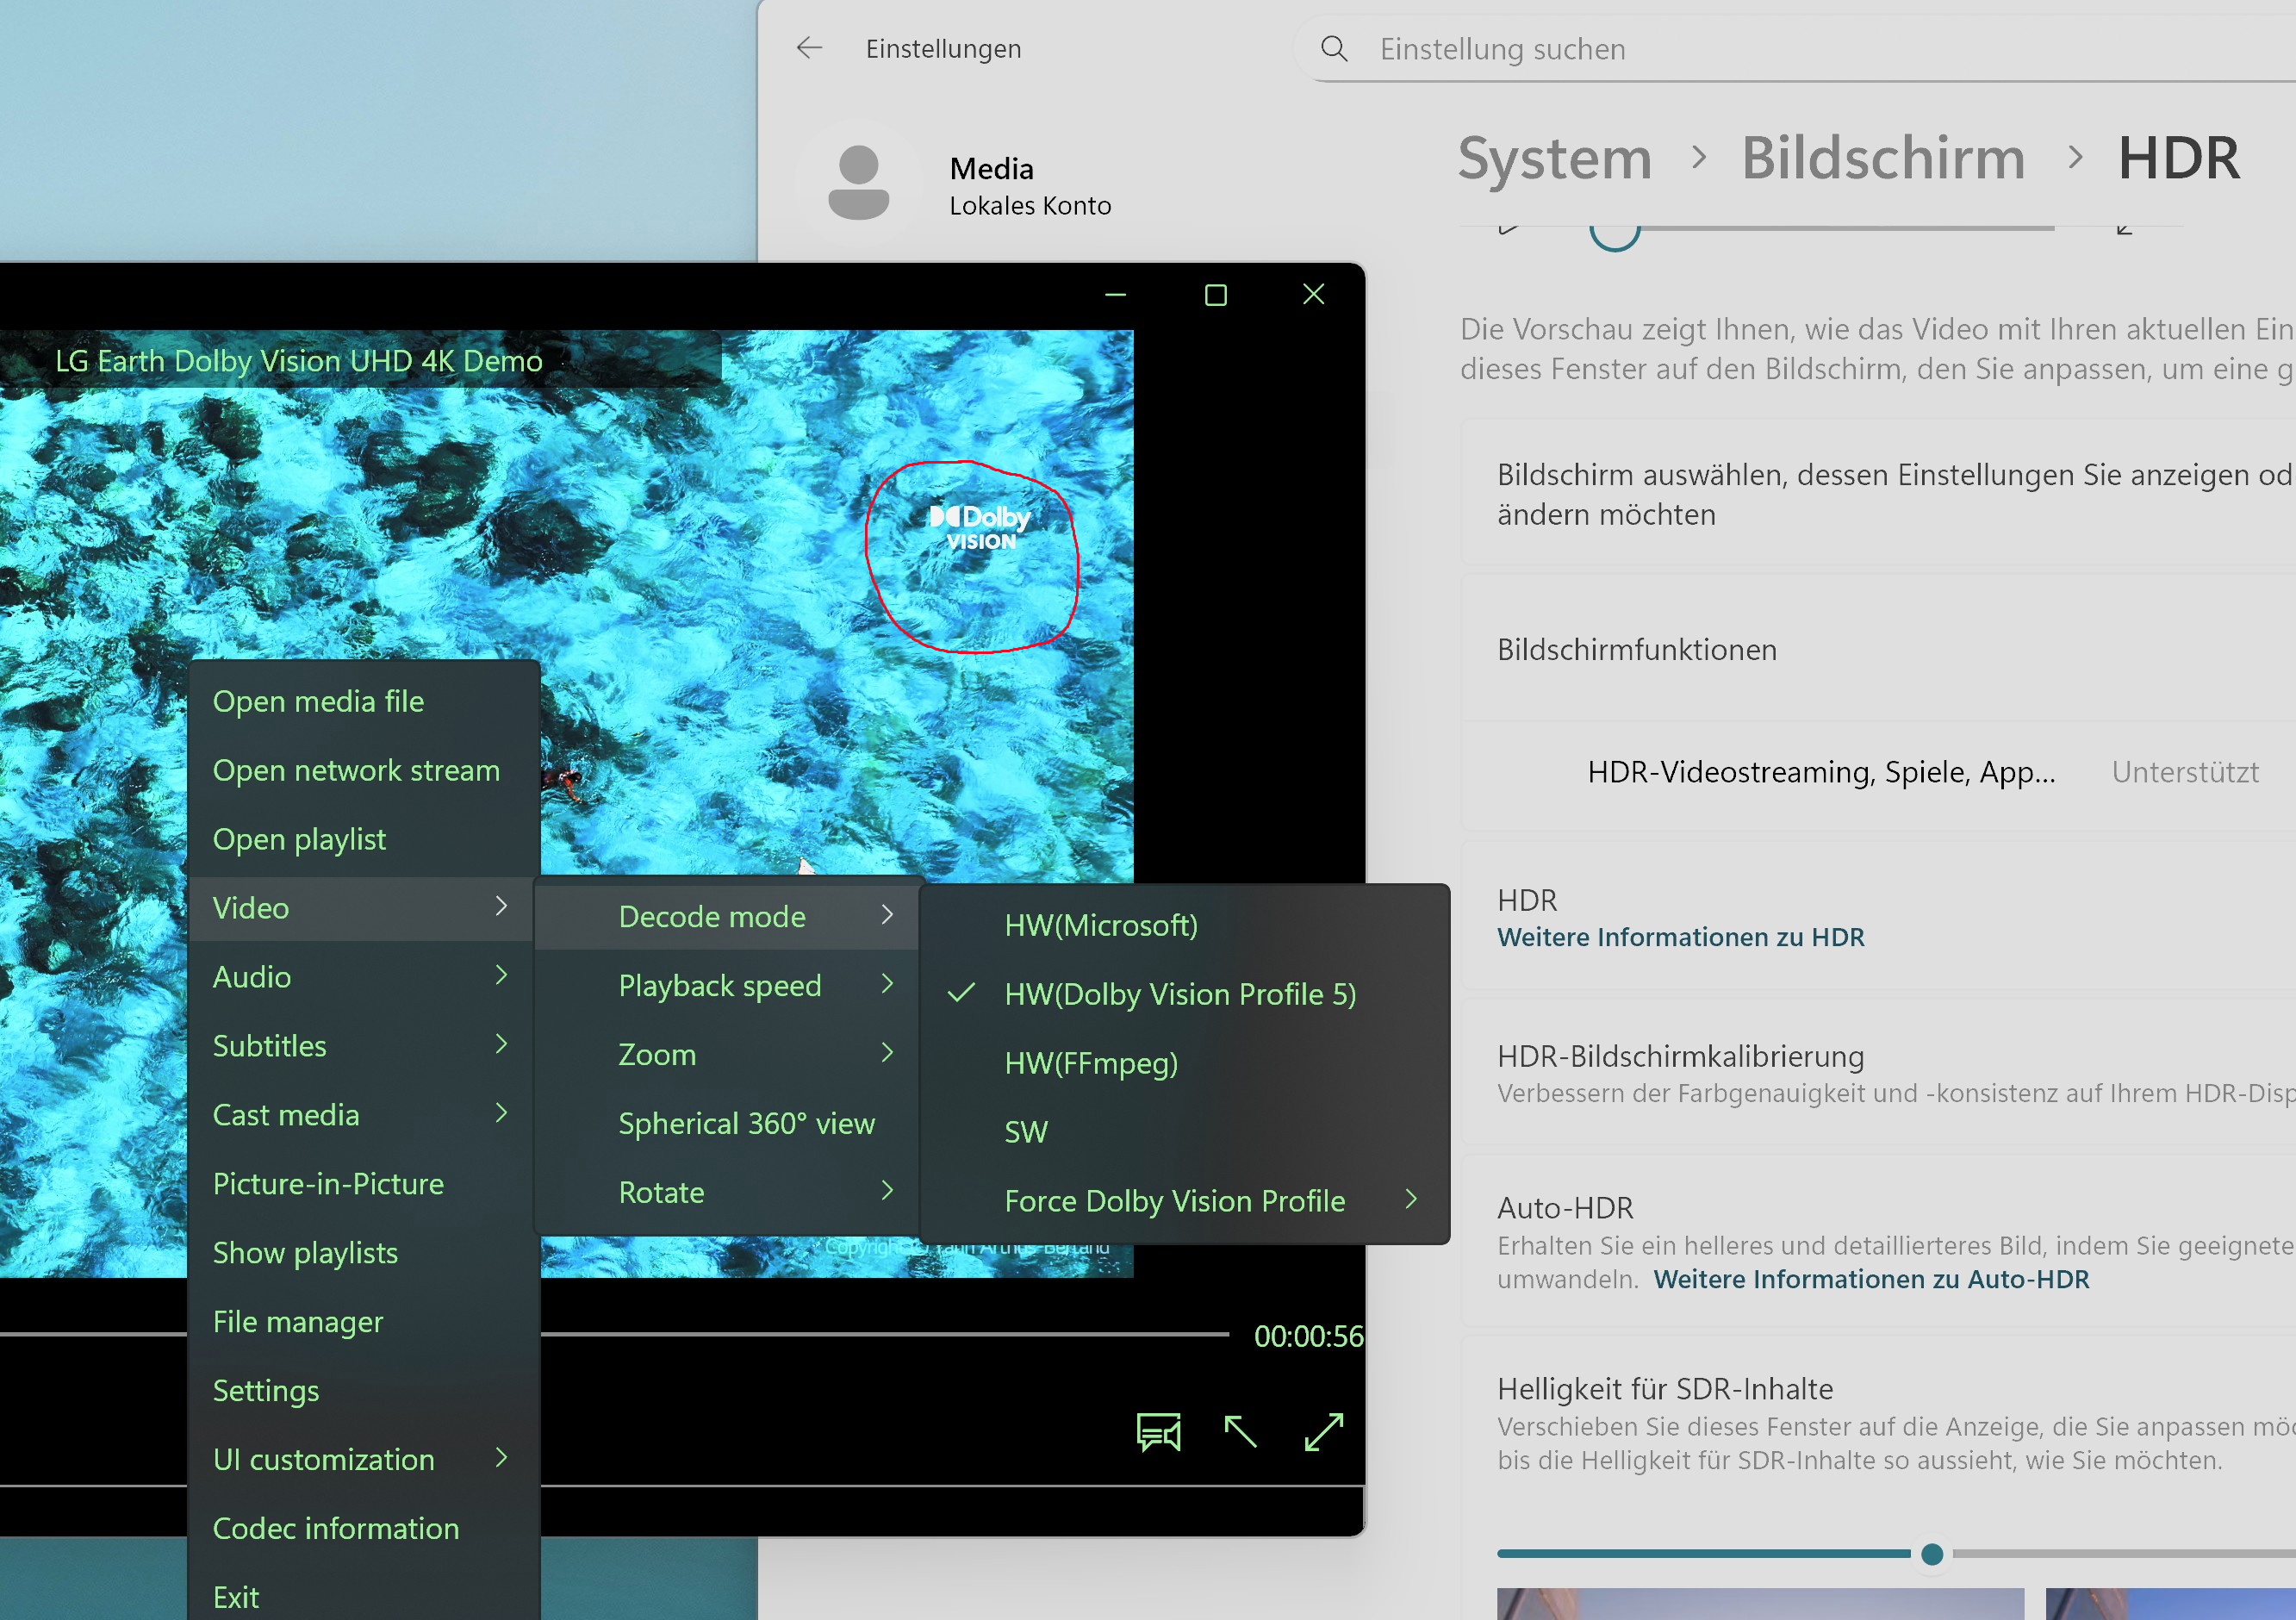2296x1620 pixels.
Task: Open Codec information menu entry
Action: tap(336, 1528)
